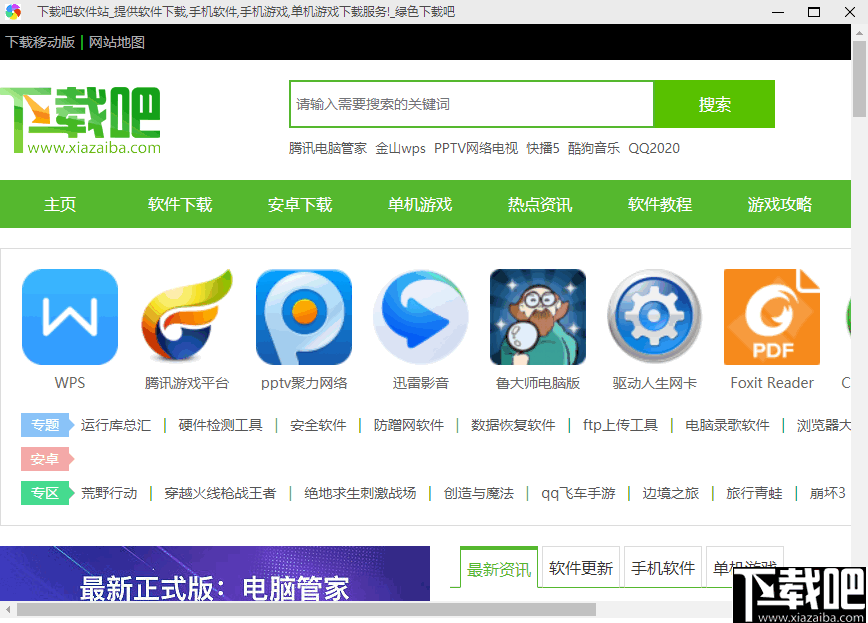
Task: Click the pptv聚力网络 app icon
Action: click(303, 317)
